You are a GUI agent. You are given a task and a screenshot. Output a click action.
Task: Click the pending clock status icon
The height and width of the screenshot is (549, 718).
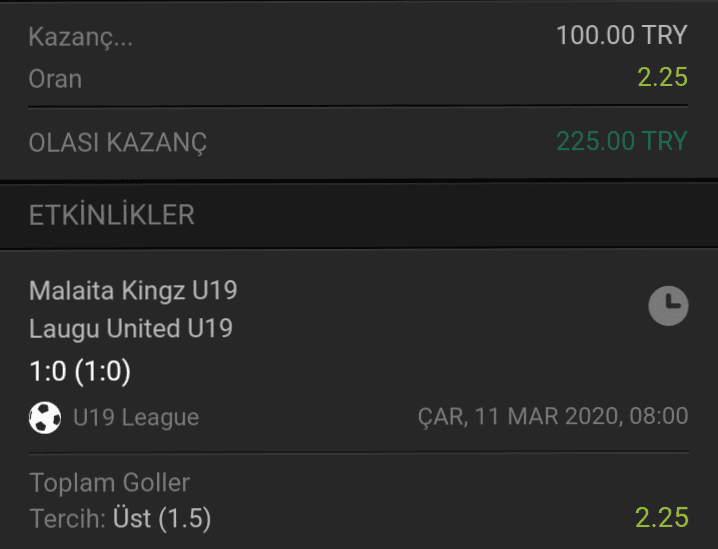668,305
